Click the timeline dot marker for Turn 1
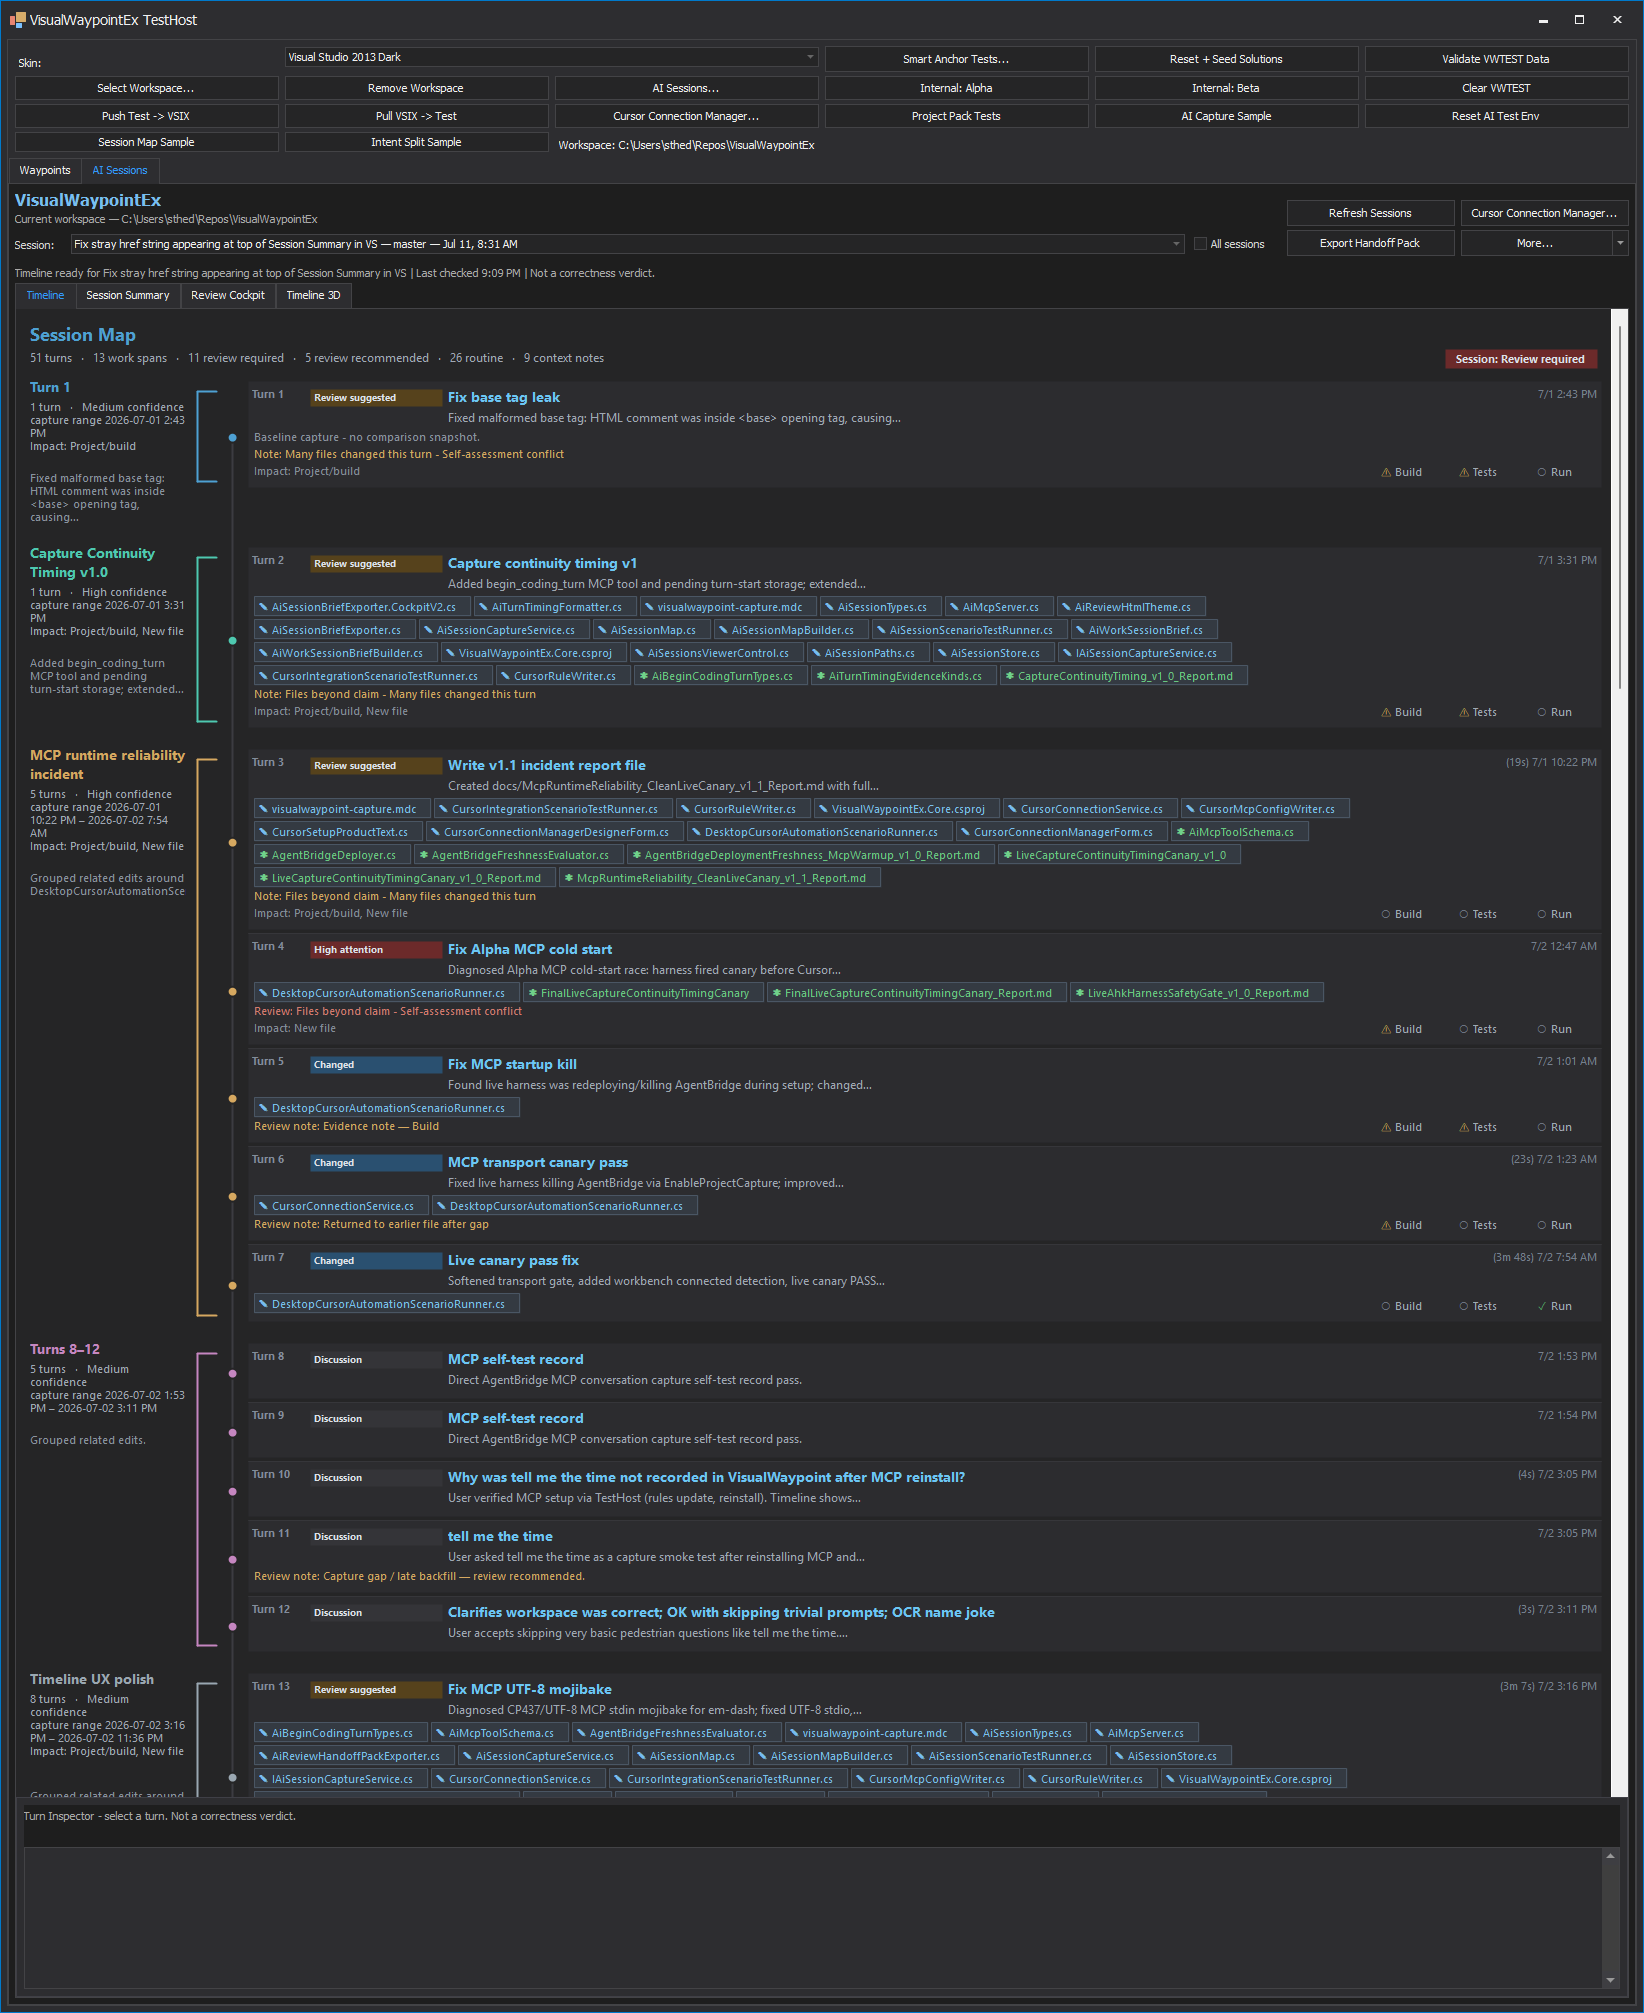1644x2013 pixels. (x=233, y=437)
